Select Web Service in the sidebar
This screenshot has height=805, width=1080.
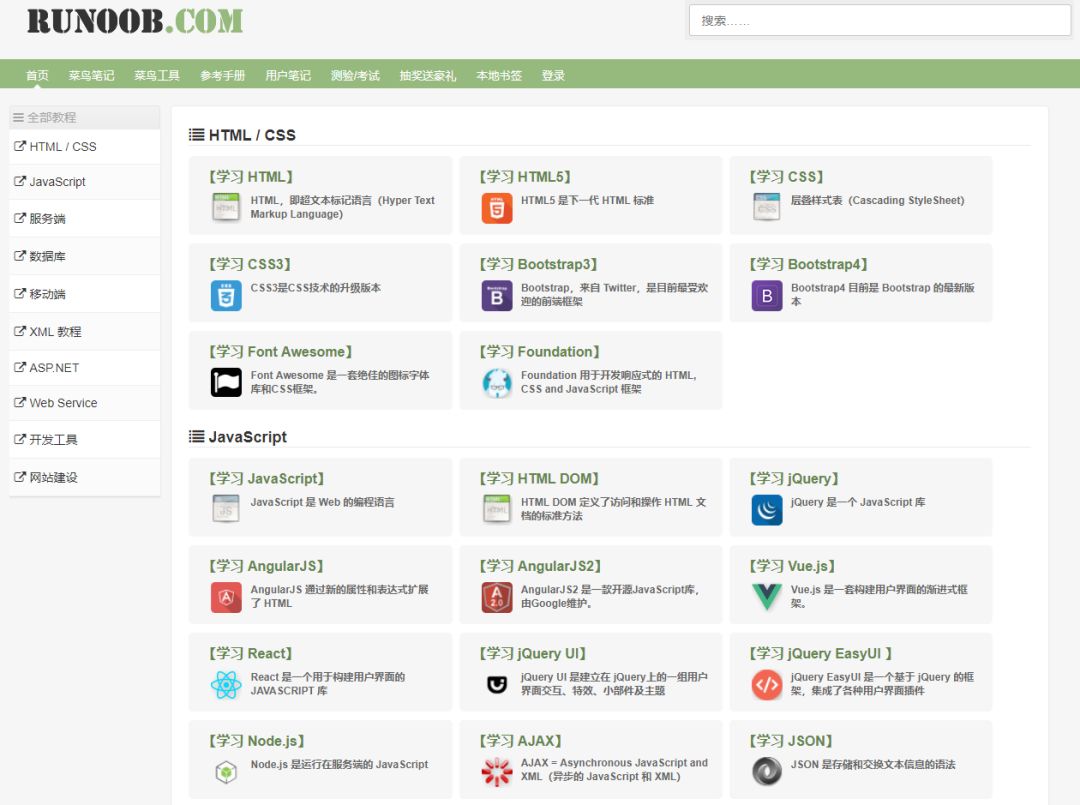[x=85, y=403]
